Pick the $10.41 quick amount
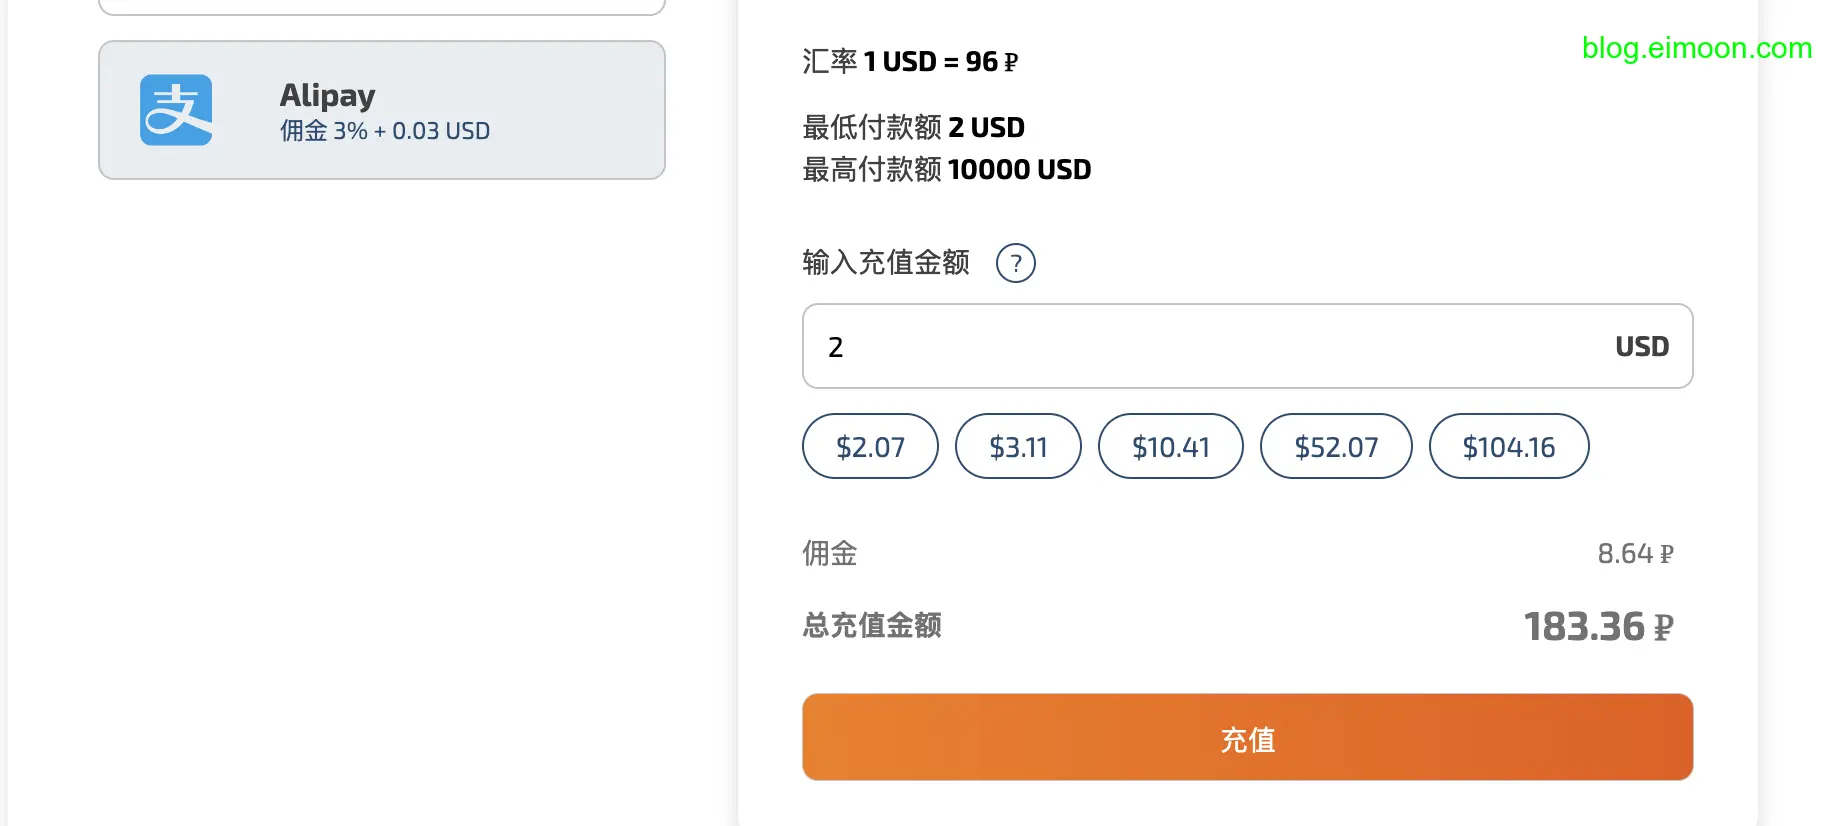Screen dimensions: 1844x826 [x=1170, y=446]
